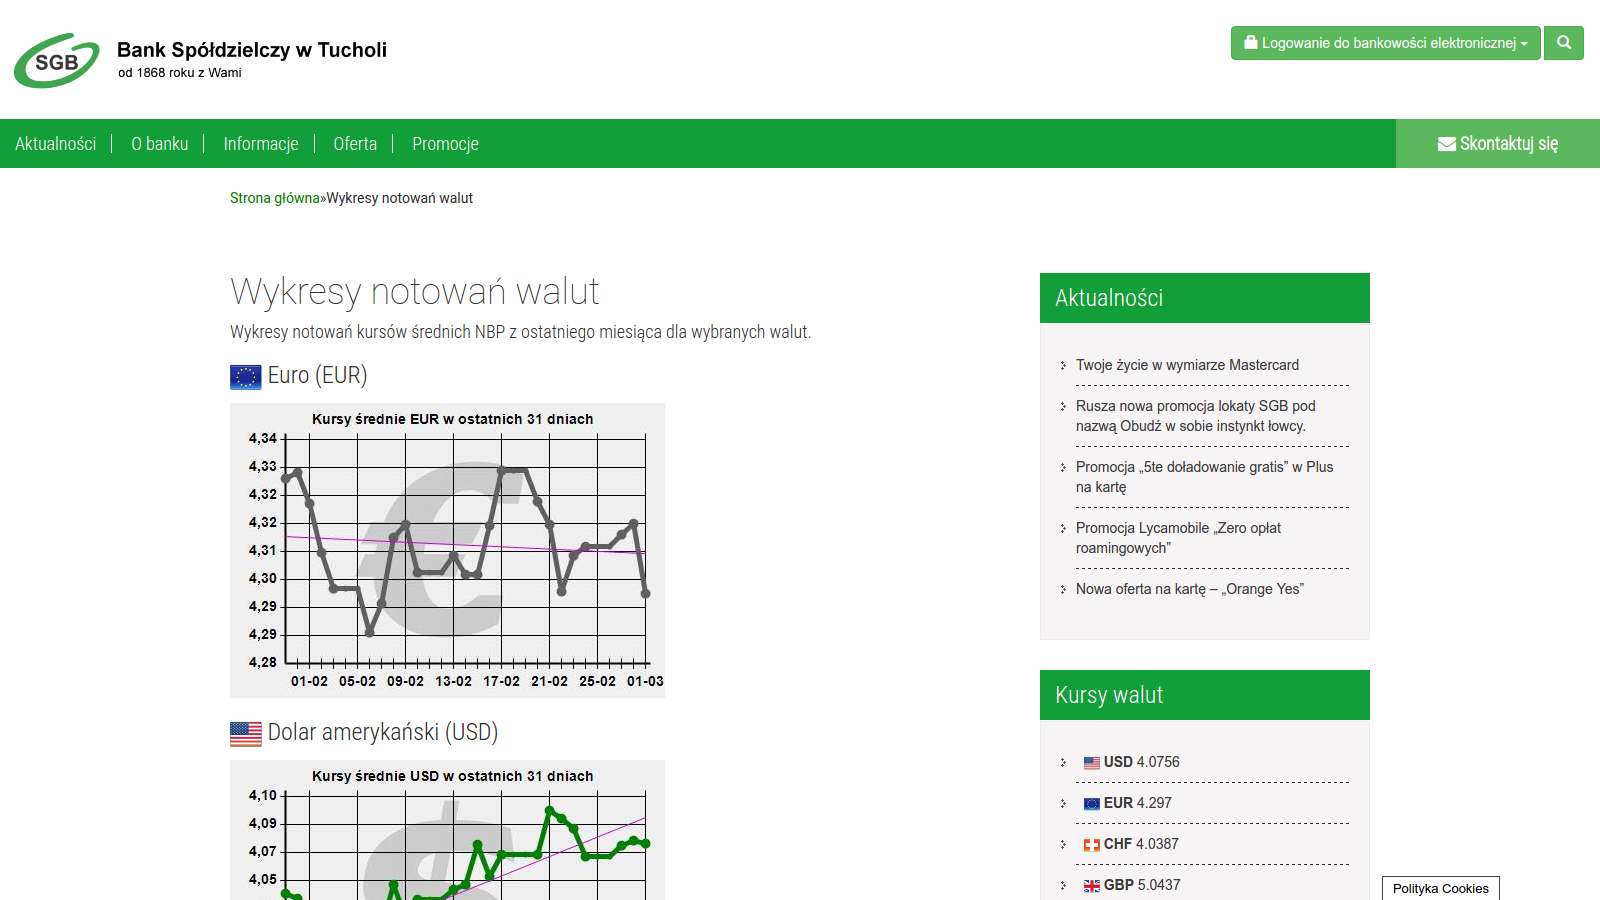Click the British flag next to GBP rate
The width and height of the screenshot is (1600, 900).
tap(1091, 886)
